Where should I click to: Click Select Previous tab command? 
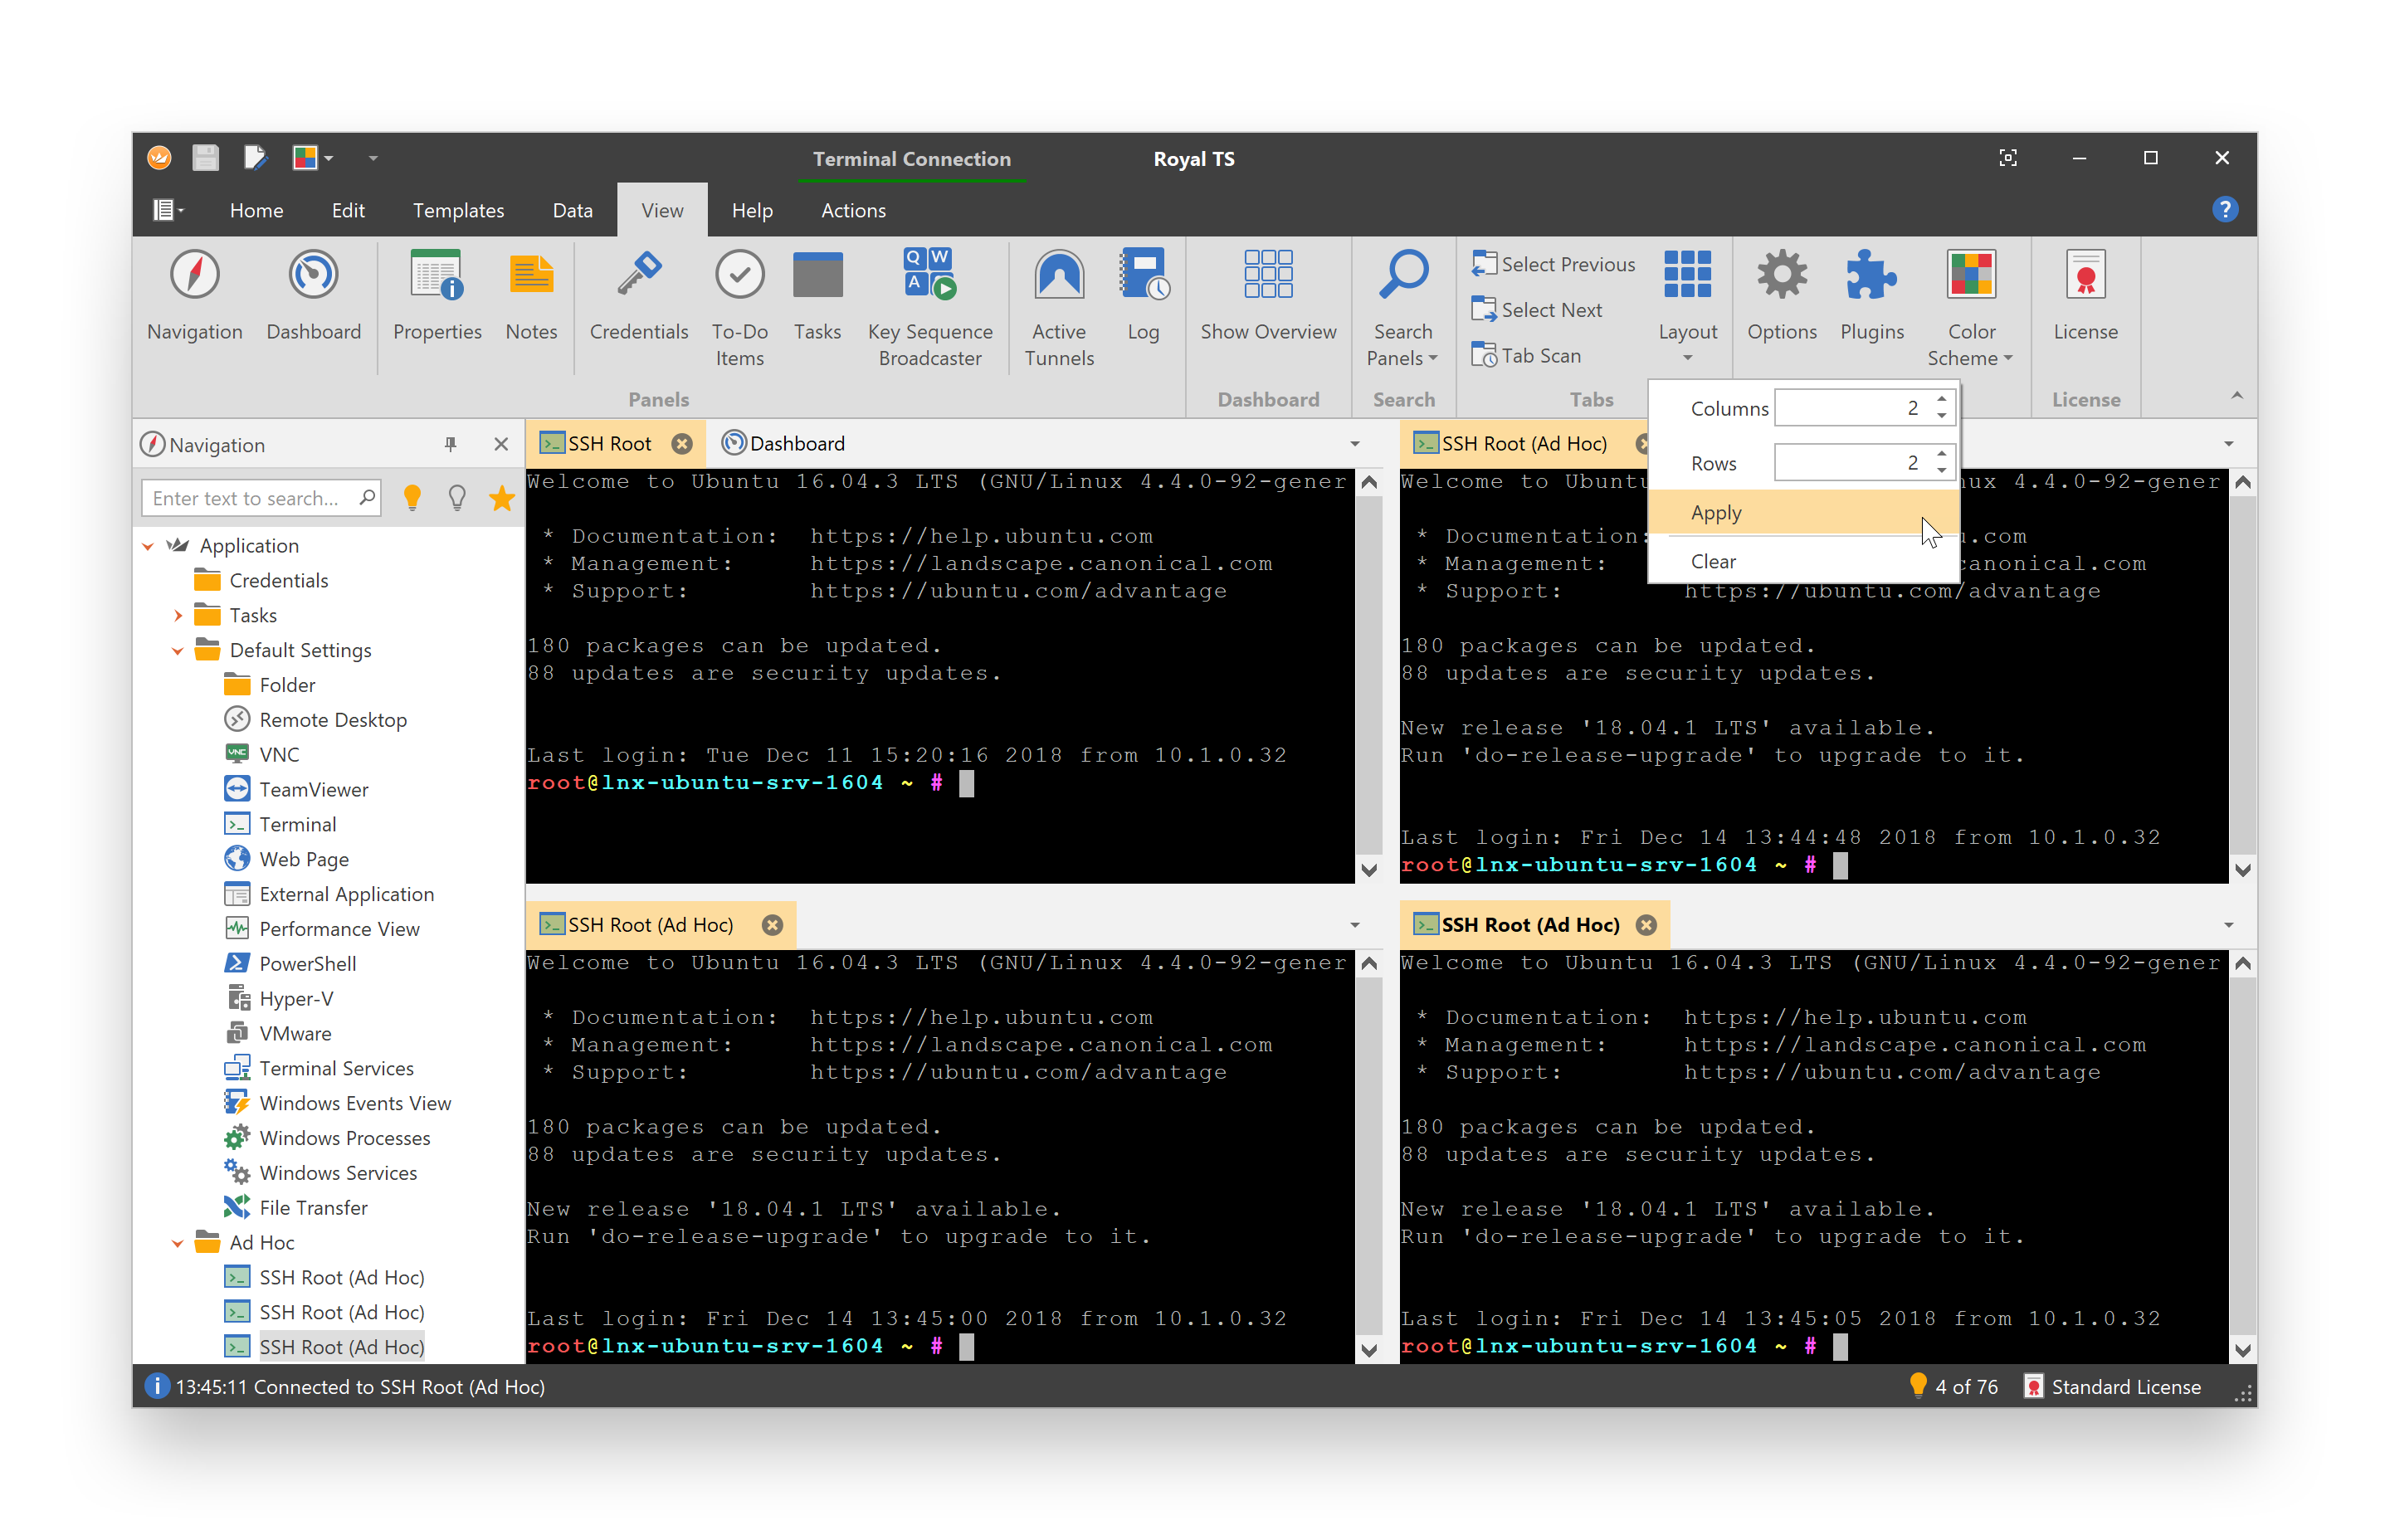tap(1553, 264)
